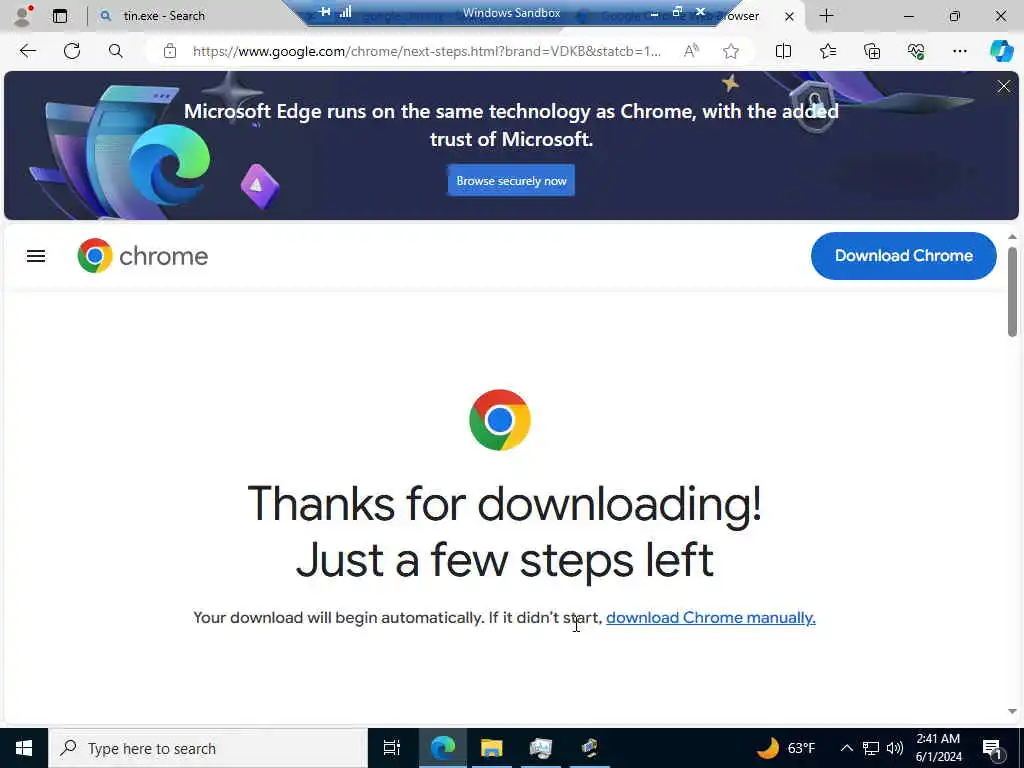Dismiss the Microsoft Edge banner
The image size is (1024, 768).
tap(1004, 86)
